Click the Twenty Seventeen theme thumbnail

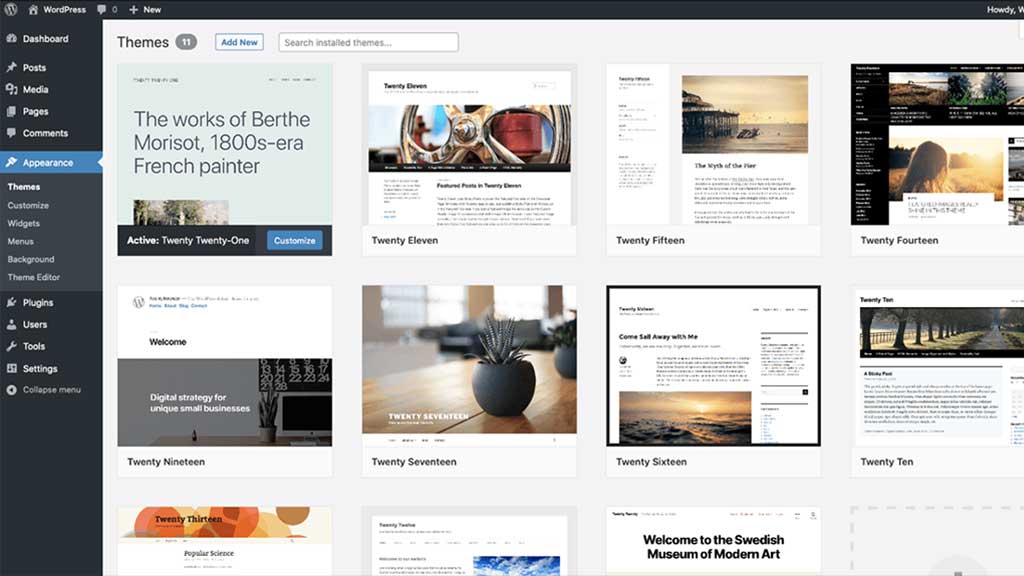pyautogui.click(x=470, y=366)
